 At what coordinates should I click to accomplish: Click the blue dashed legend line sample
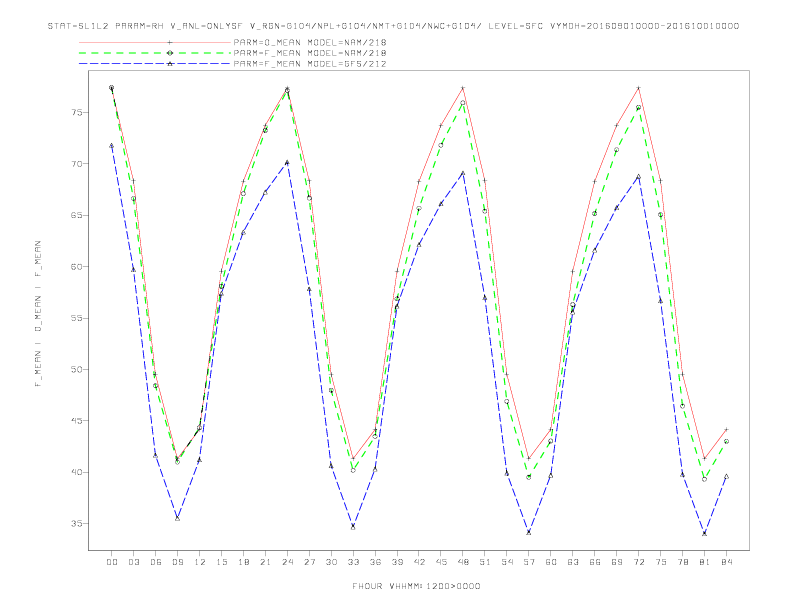click(x=155, y=64)
